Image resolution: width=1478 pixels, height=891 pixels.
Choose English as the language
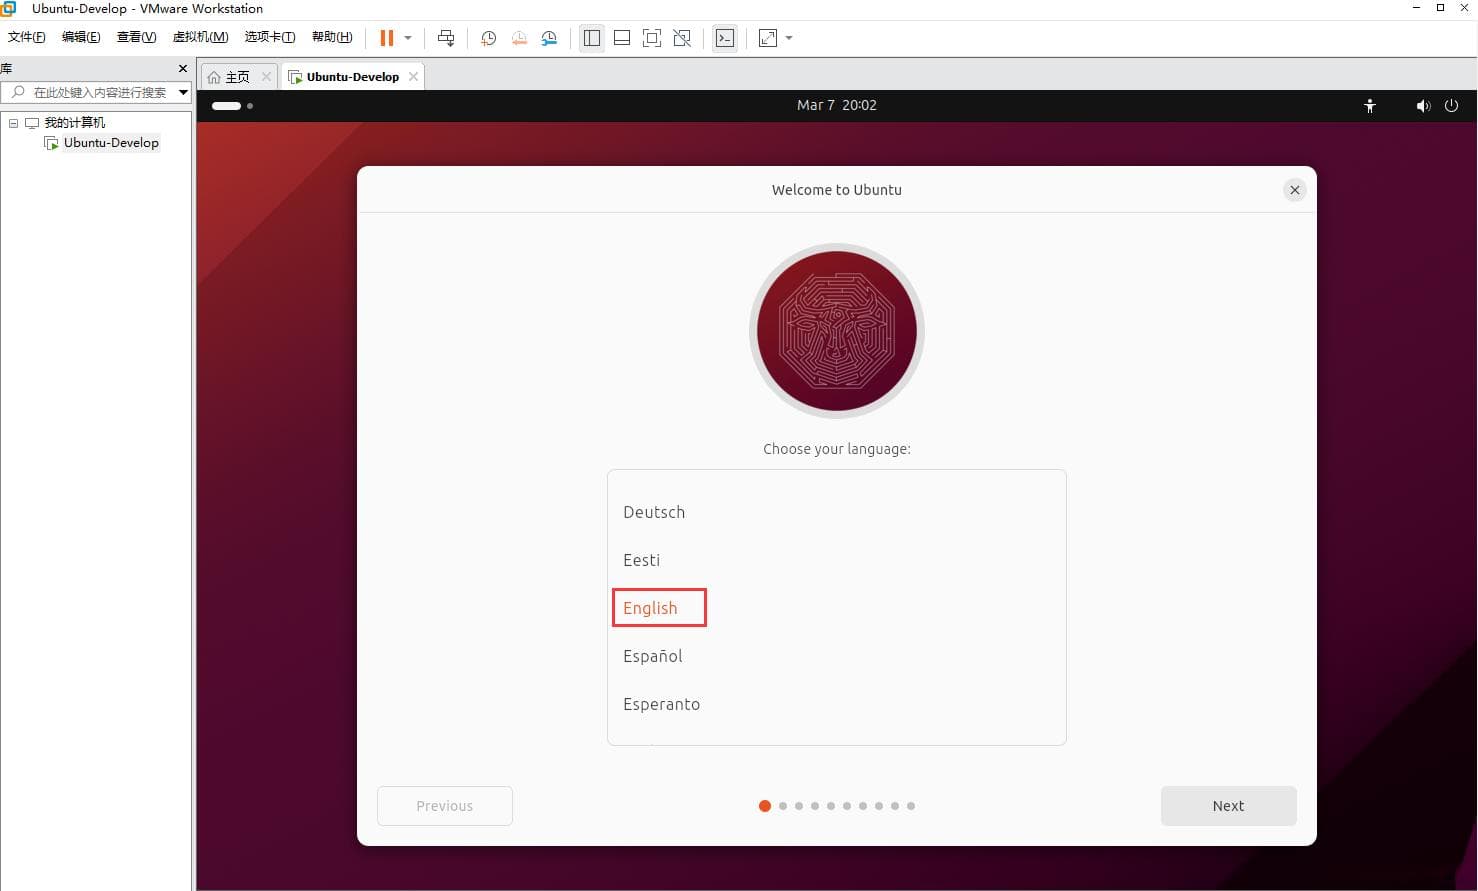click(x=836, y=608)
